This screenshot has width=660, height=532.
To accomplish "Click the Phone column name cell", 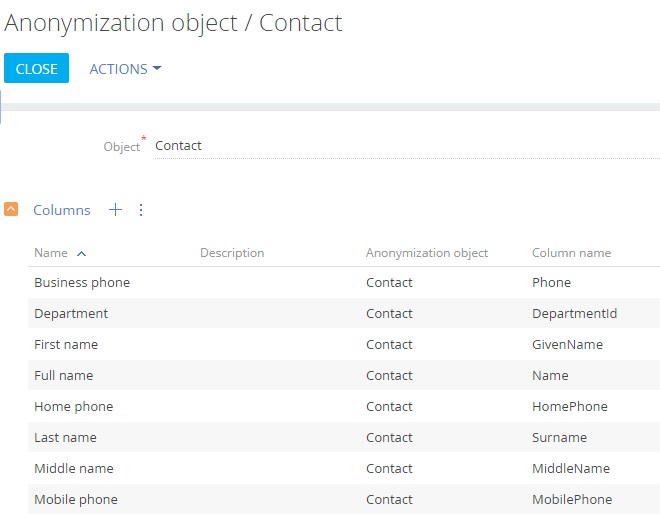I will [x=551, y=282].
